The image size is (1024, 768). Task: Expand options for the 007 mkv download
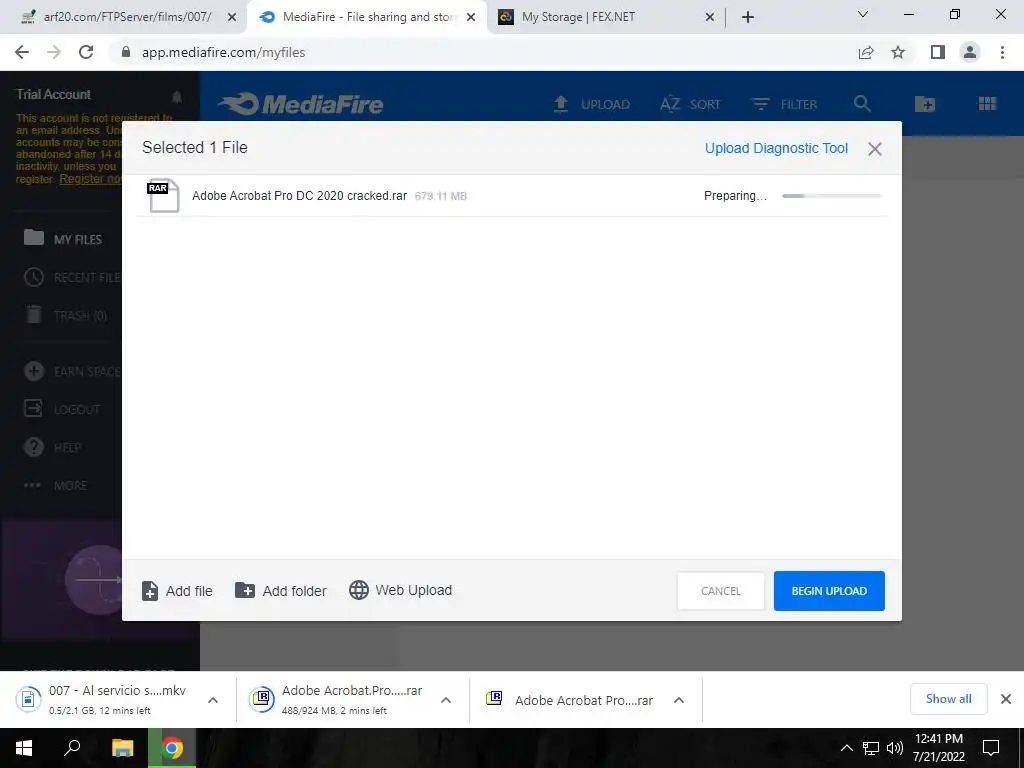[x=213, y=700]
